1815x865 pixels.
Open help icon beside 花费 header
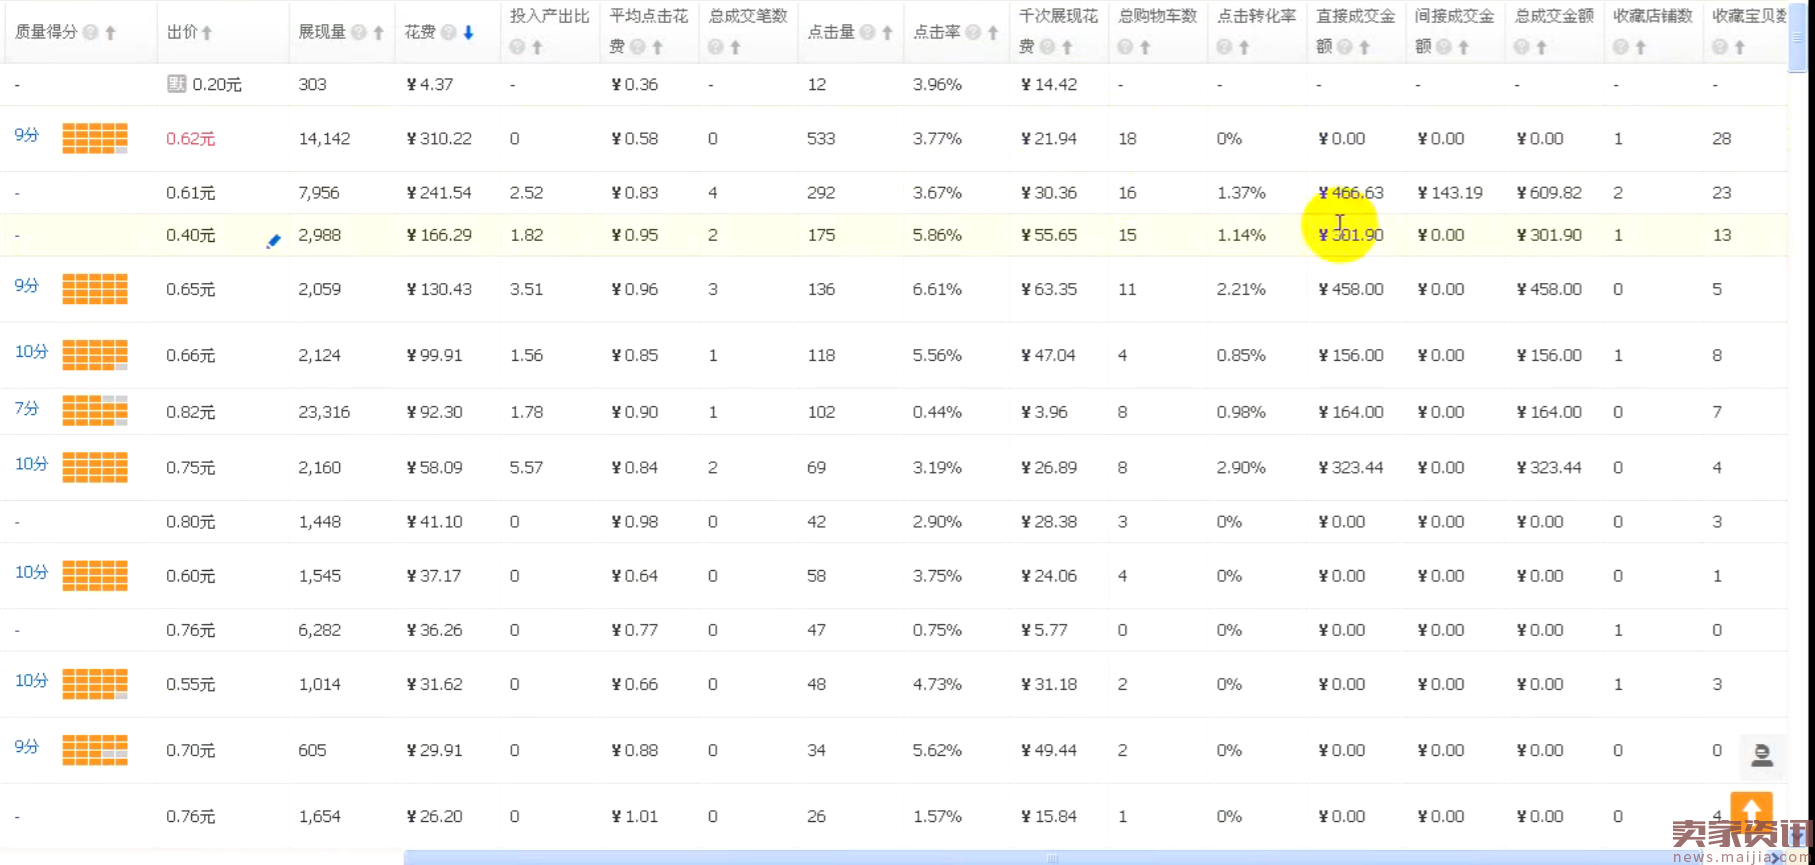[x=449, y=33]
